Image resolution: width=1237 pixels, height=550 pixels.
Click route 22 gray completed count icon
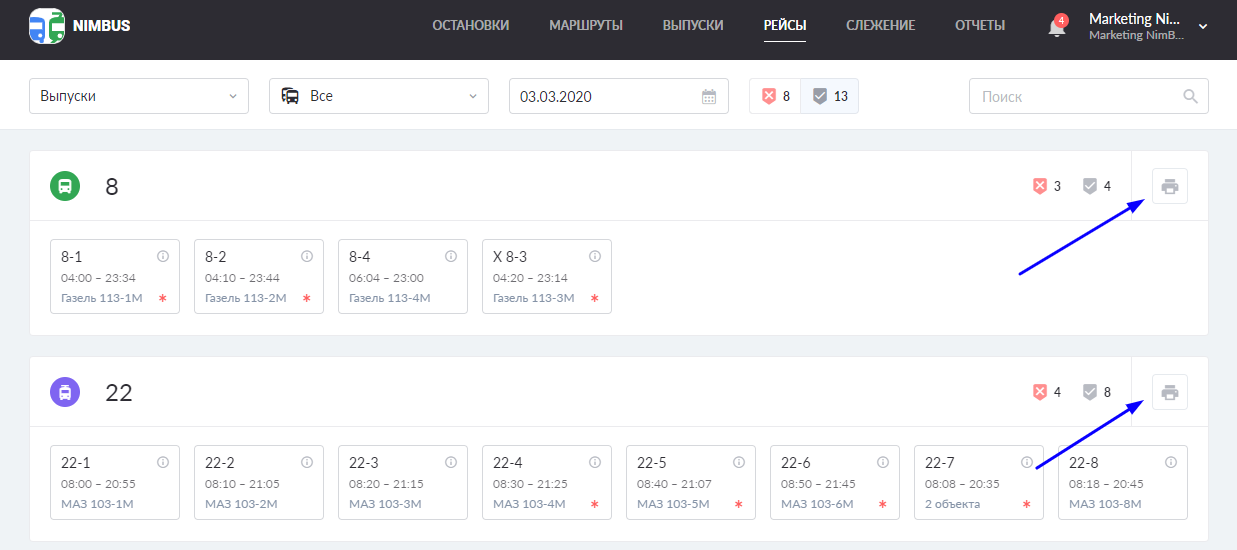[x=1090, y=392]
